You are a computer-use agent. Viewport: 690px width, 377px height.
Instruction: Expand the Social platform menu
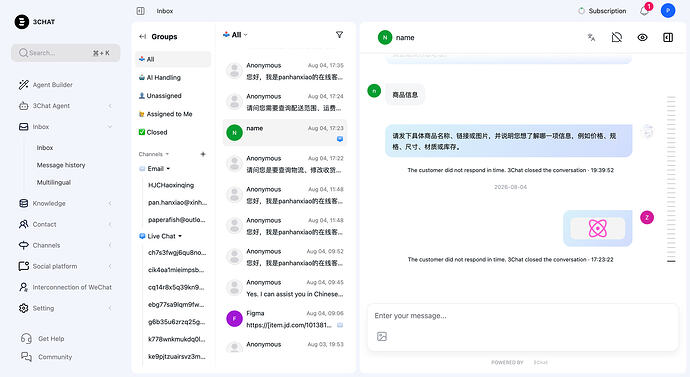pos(66,266)
